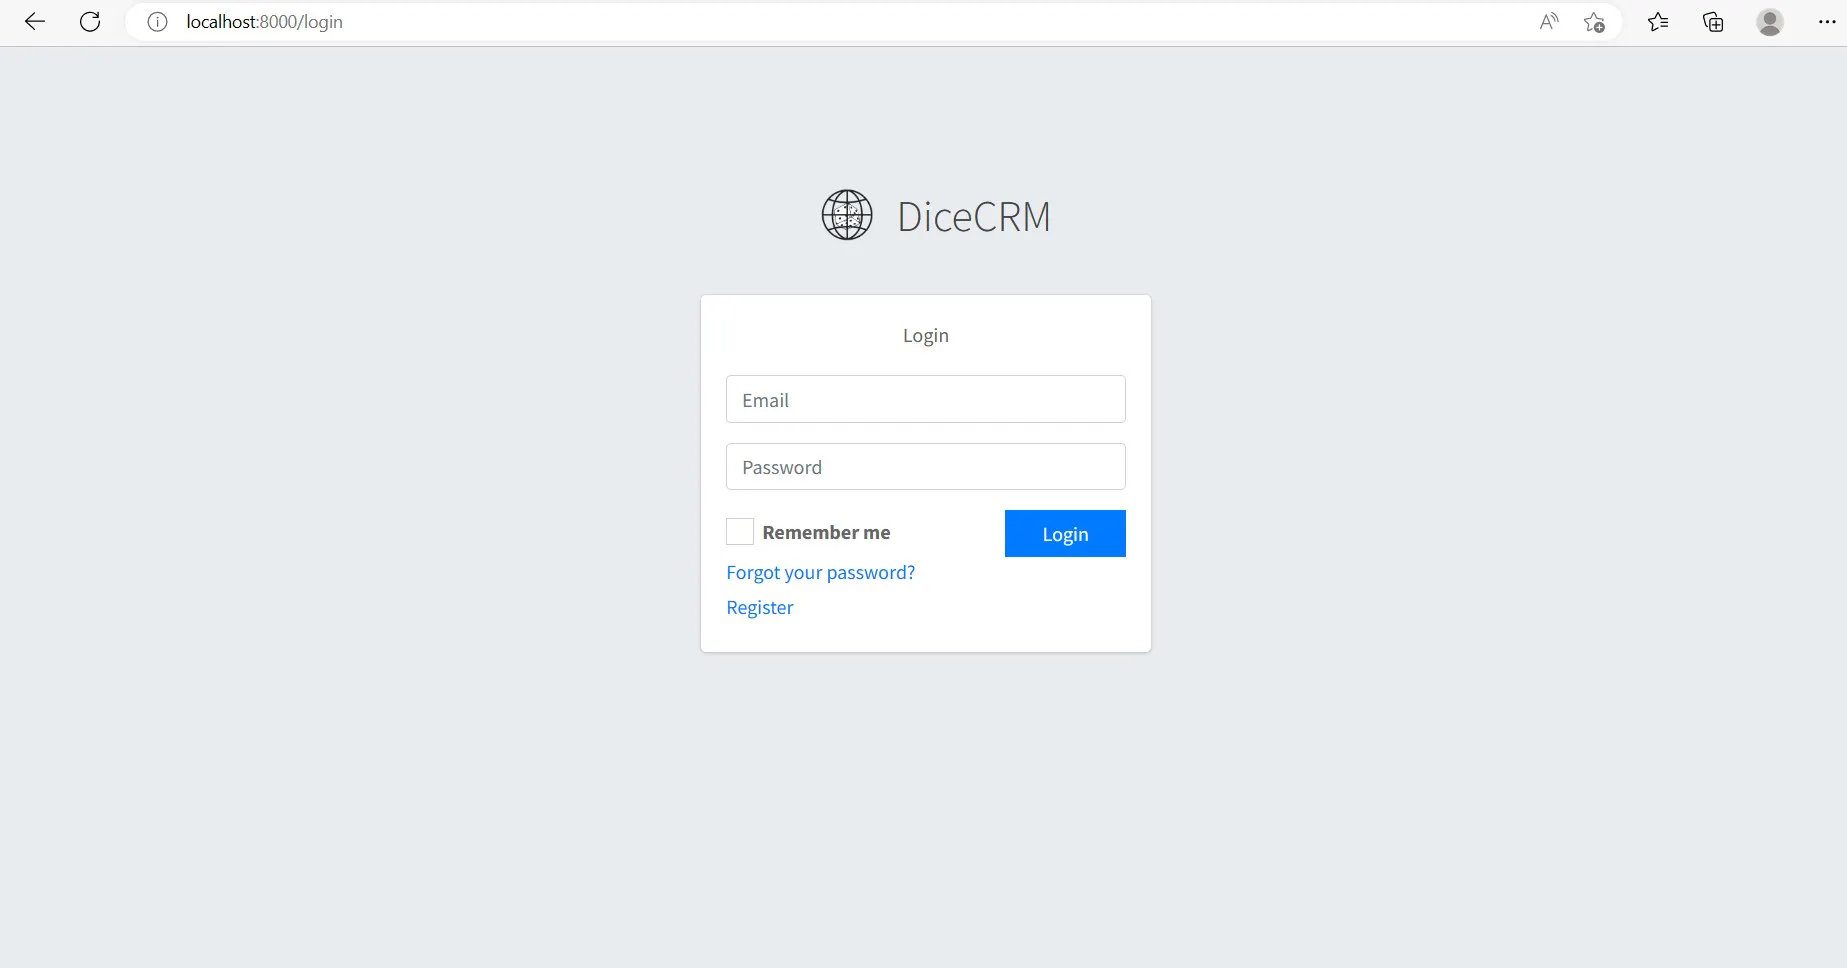This screenshot has width=1847, height=968.
Task: Open the Register link
Action: tap(760, 608)
